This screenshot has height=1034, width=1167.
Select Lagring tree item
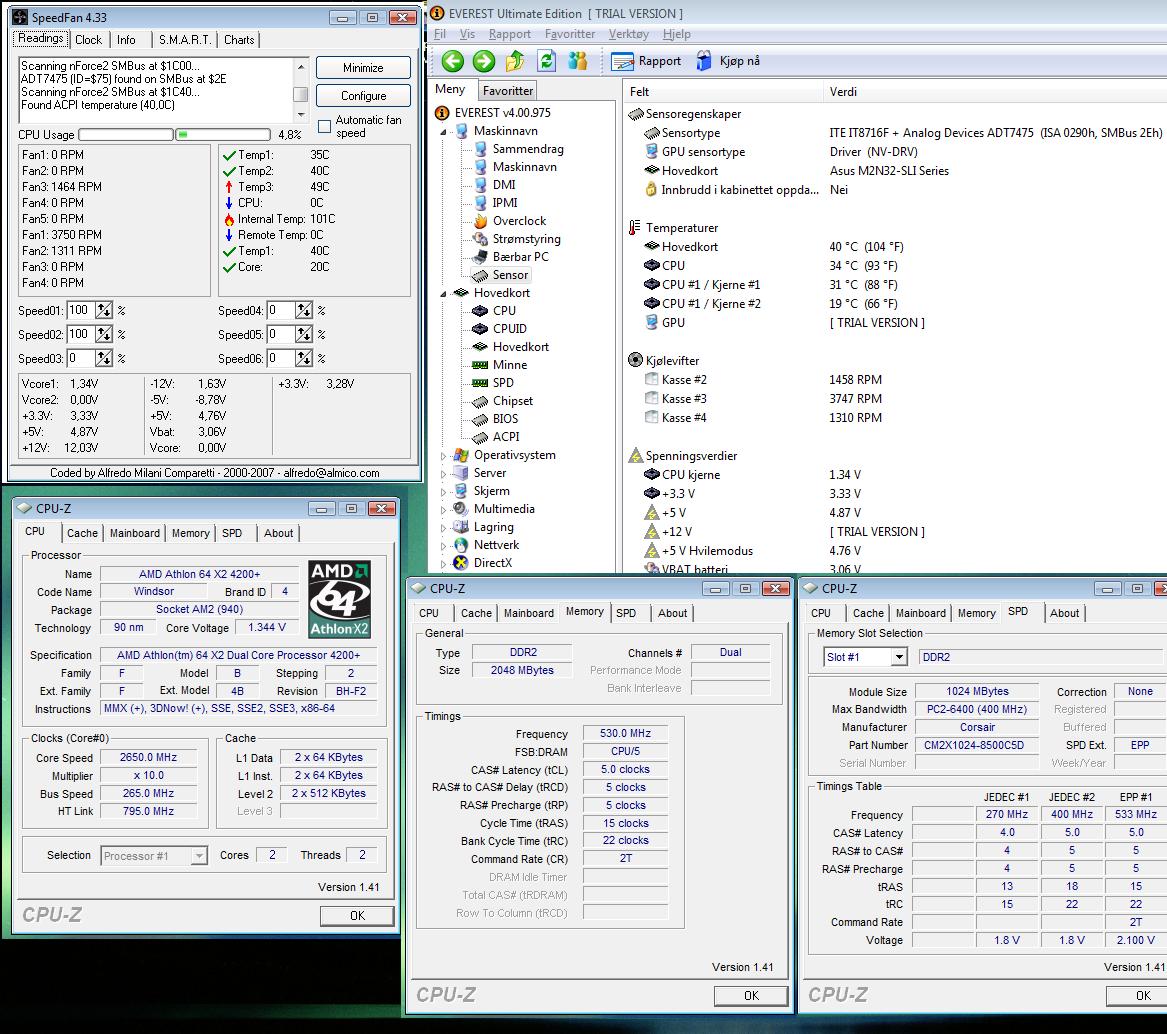pyautogui.click(x=484, y=527)
